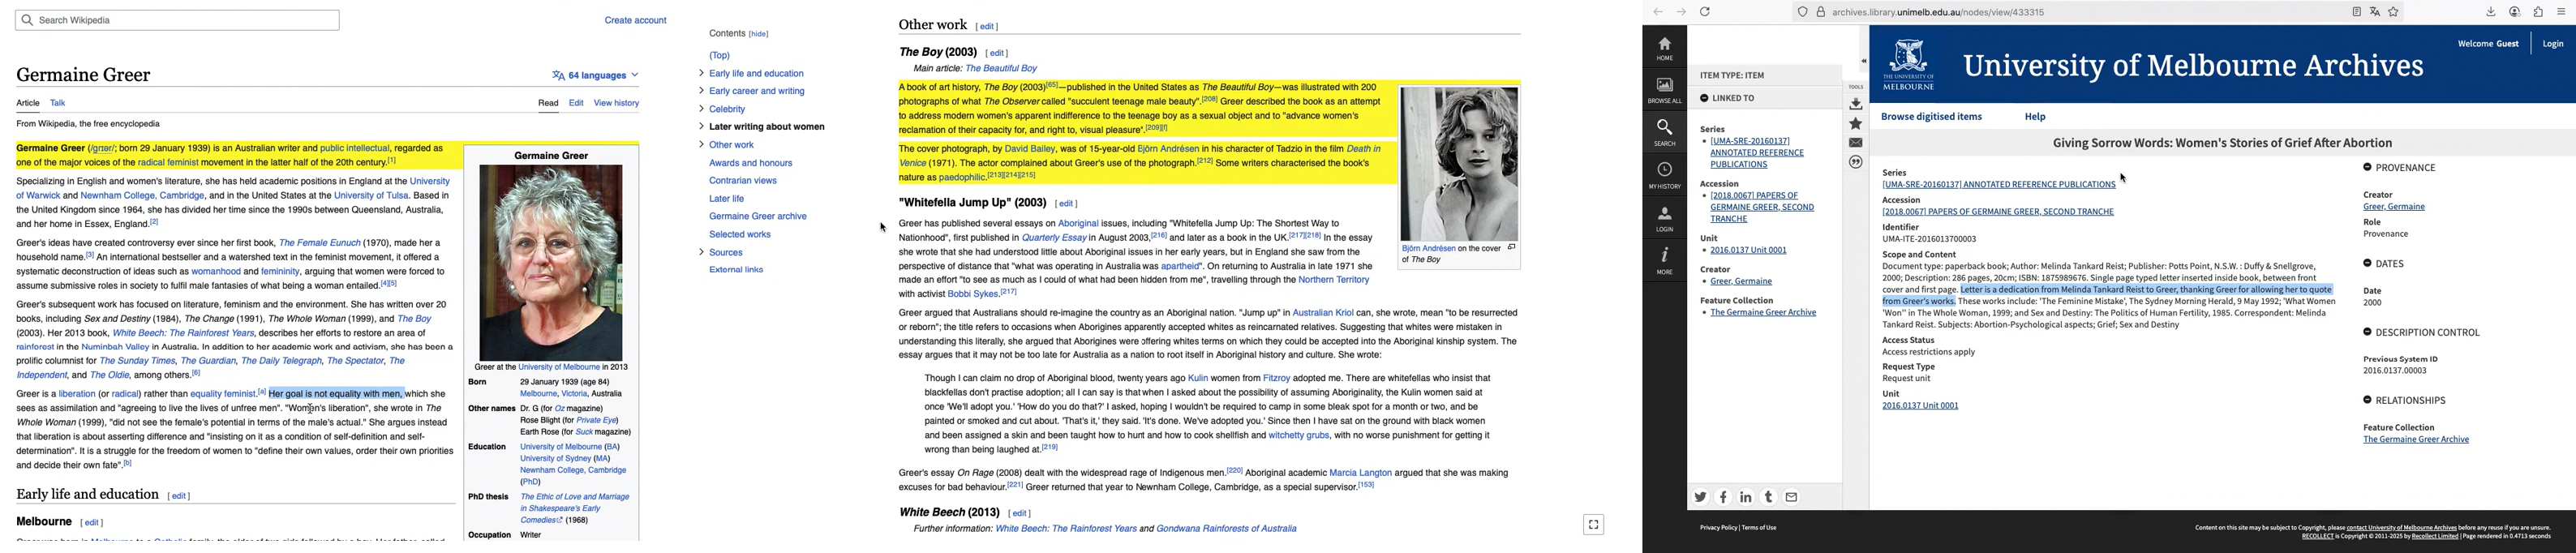2576x553 pixels.
Task: Share the item on LinkedIn
Action: pos(1746,497)
